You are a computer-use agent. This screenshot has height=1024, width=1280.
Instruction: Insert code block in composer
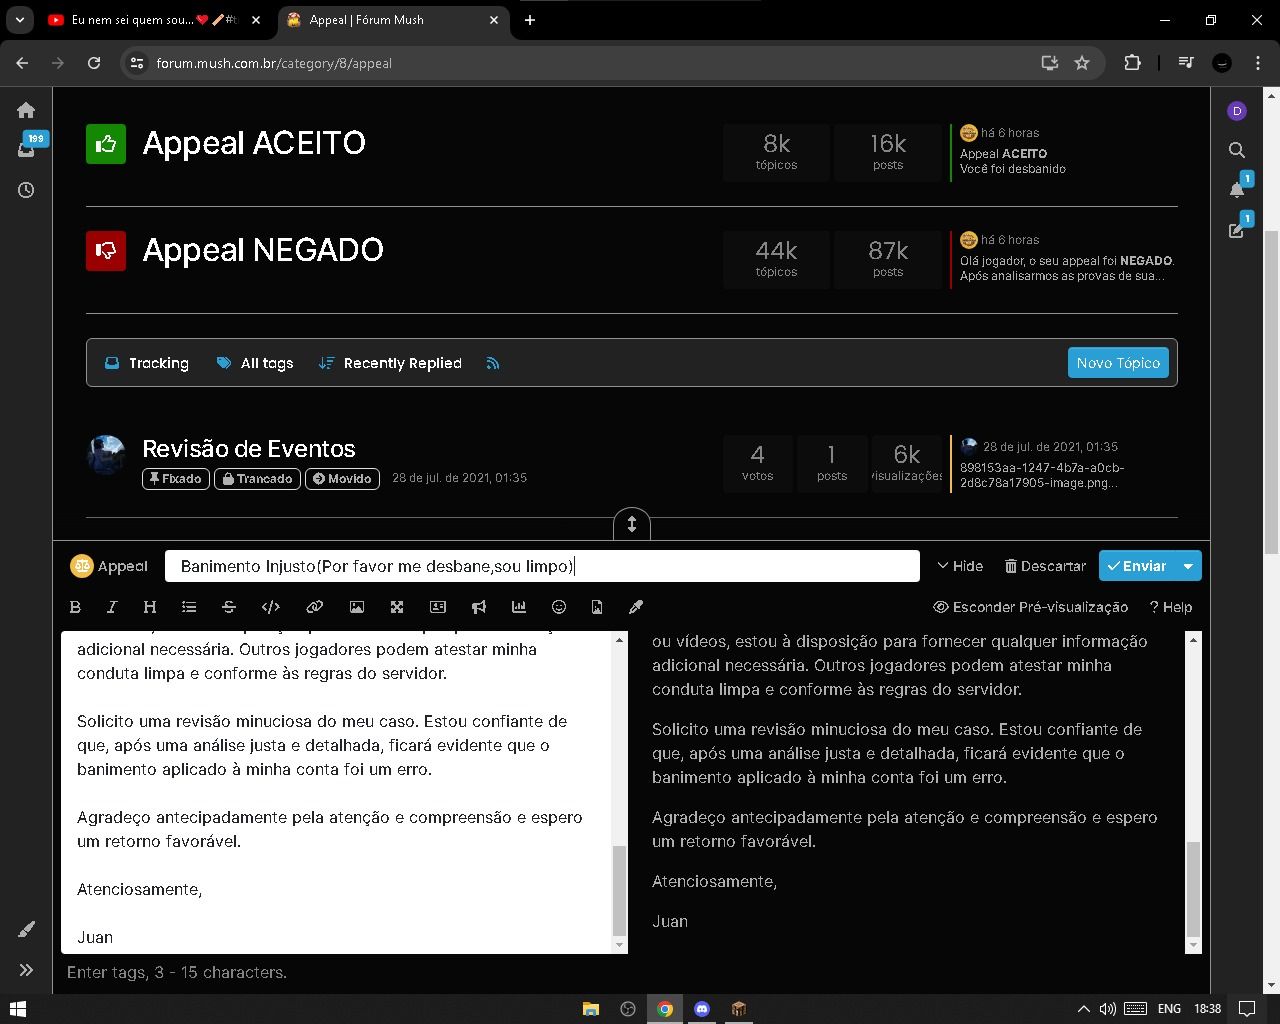coord(270,607)
